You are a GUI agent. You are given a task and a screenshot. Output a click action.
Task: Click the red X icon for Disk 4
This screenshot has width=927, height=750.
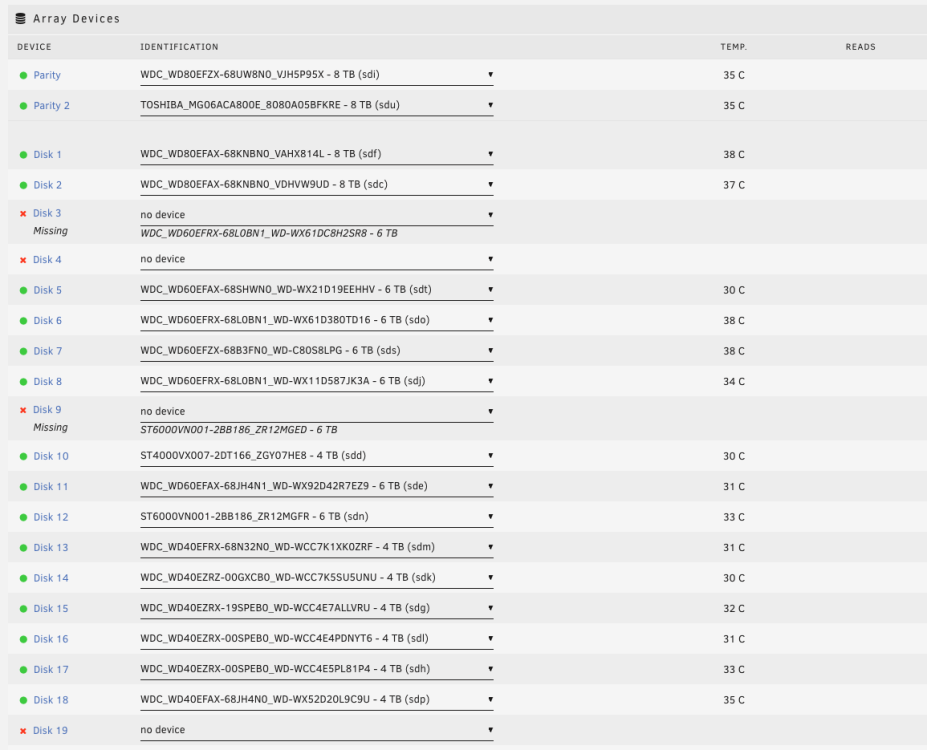click(23, 260)
